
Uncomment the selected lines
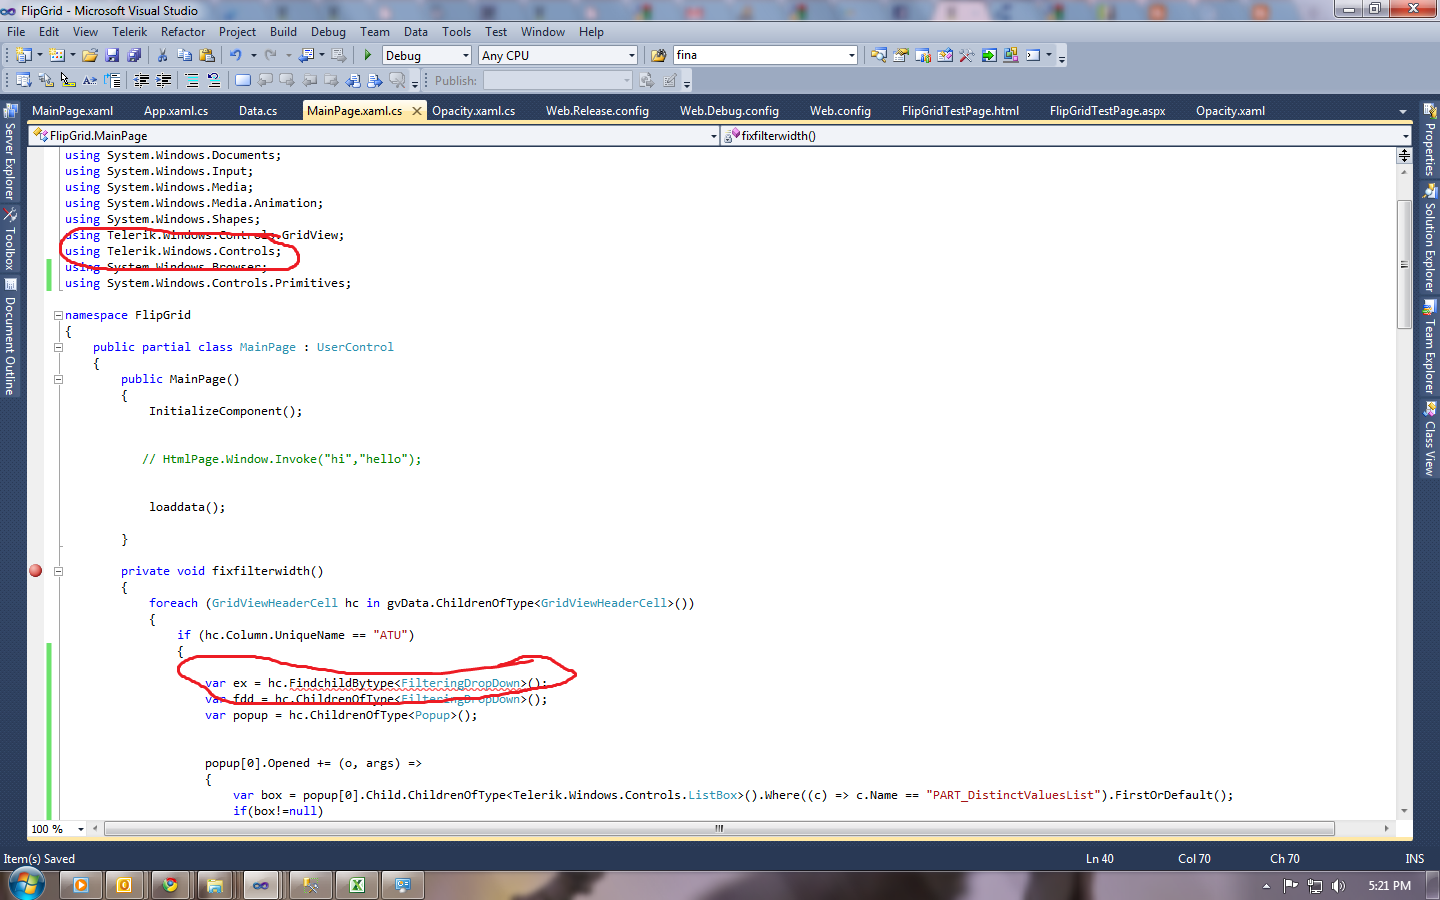coord(213,80)
